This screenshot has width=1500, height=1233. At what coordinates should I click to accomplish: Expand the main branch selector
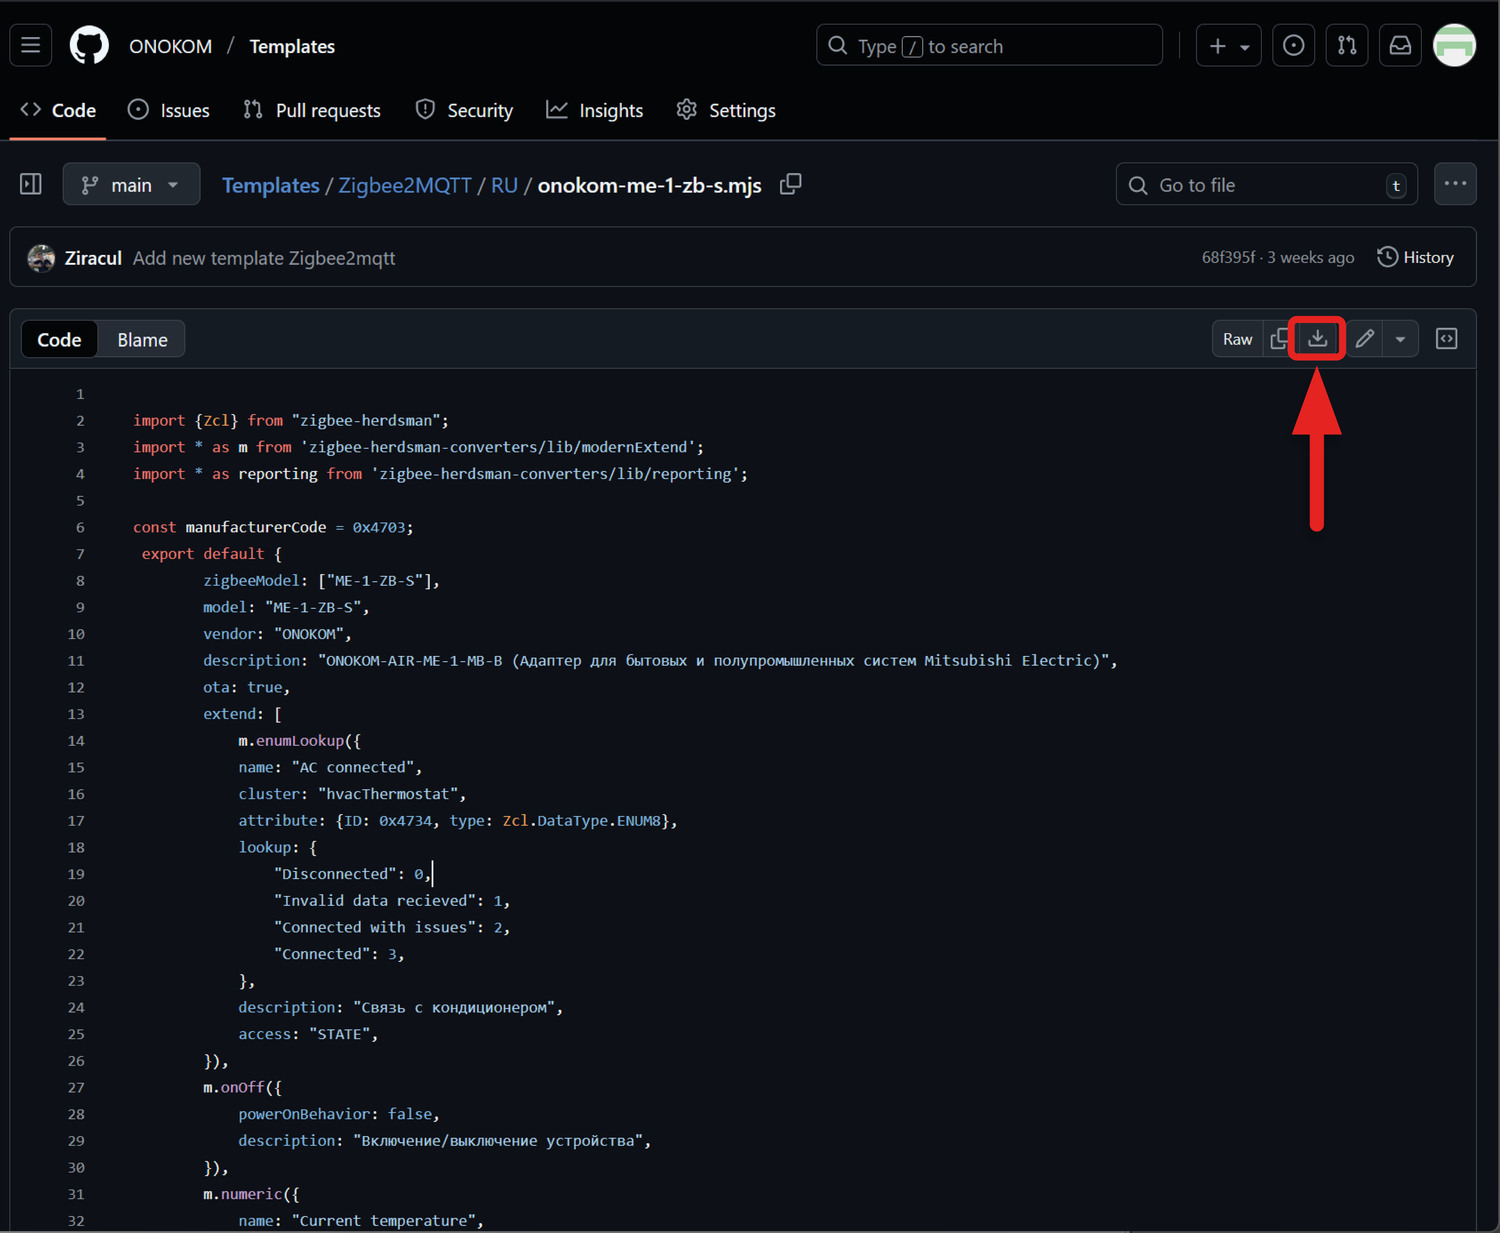point(131,185)
